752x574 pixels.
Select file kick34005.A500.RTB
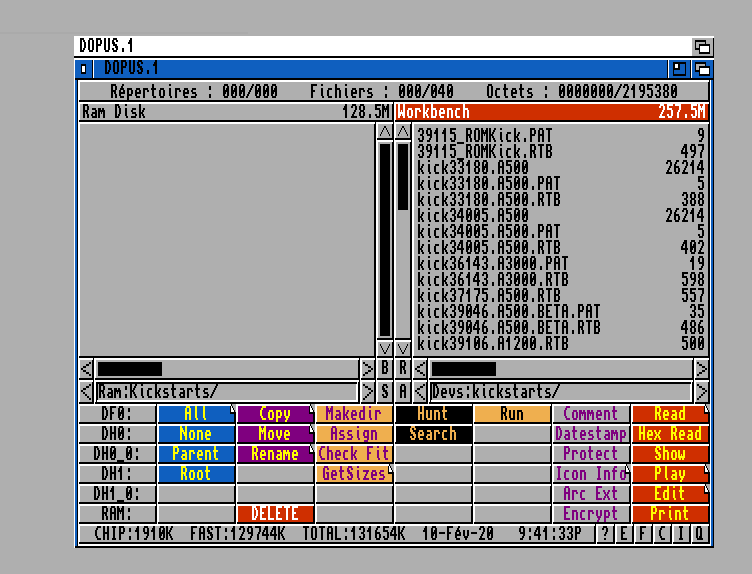(x=561, y=247)
